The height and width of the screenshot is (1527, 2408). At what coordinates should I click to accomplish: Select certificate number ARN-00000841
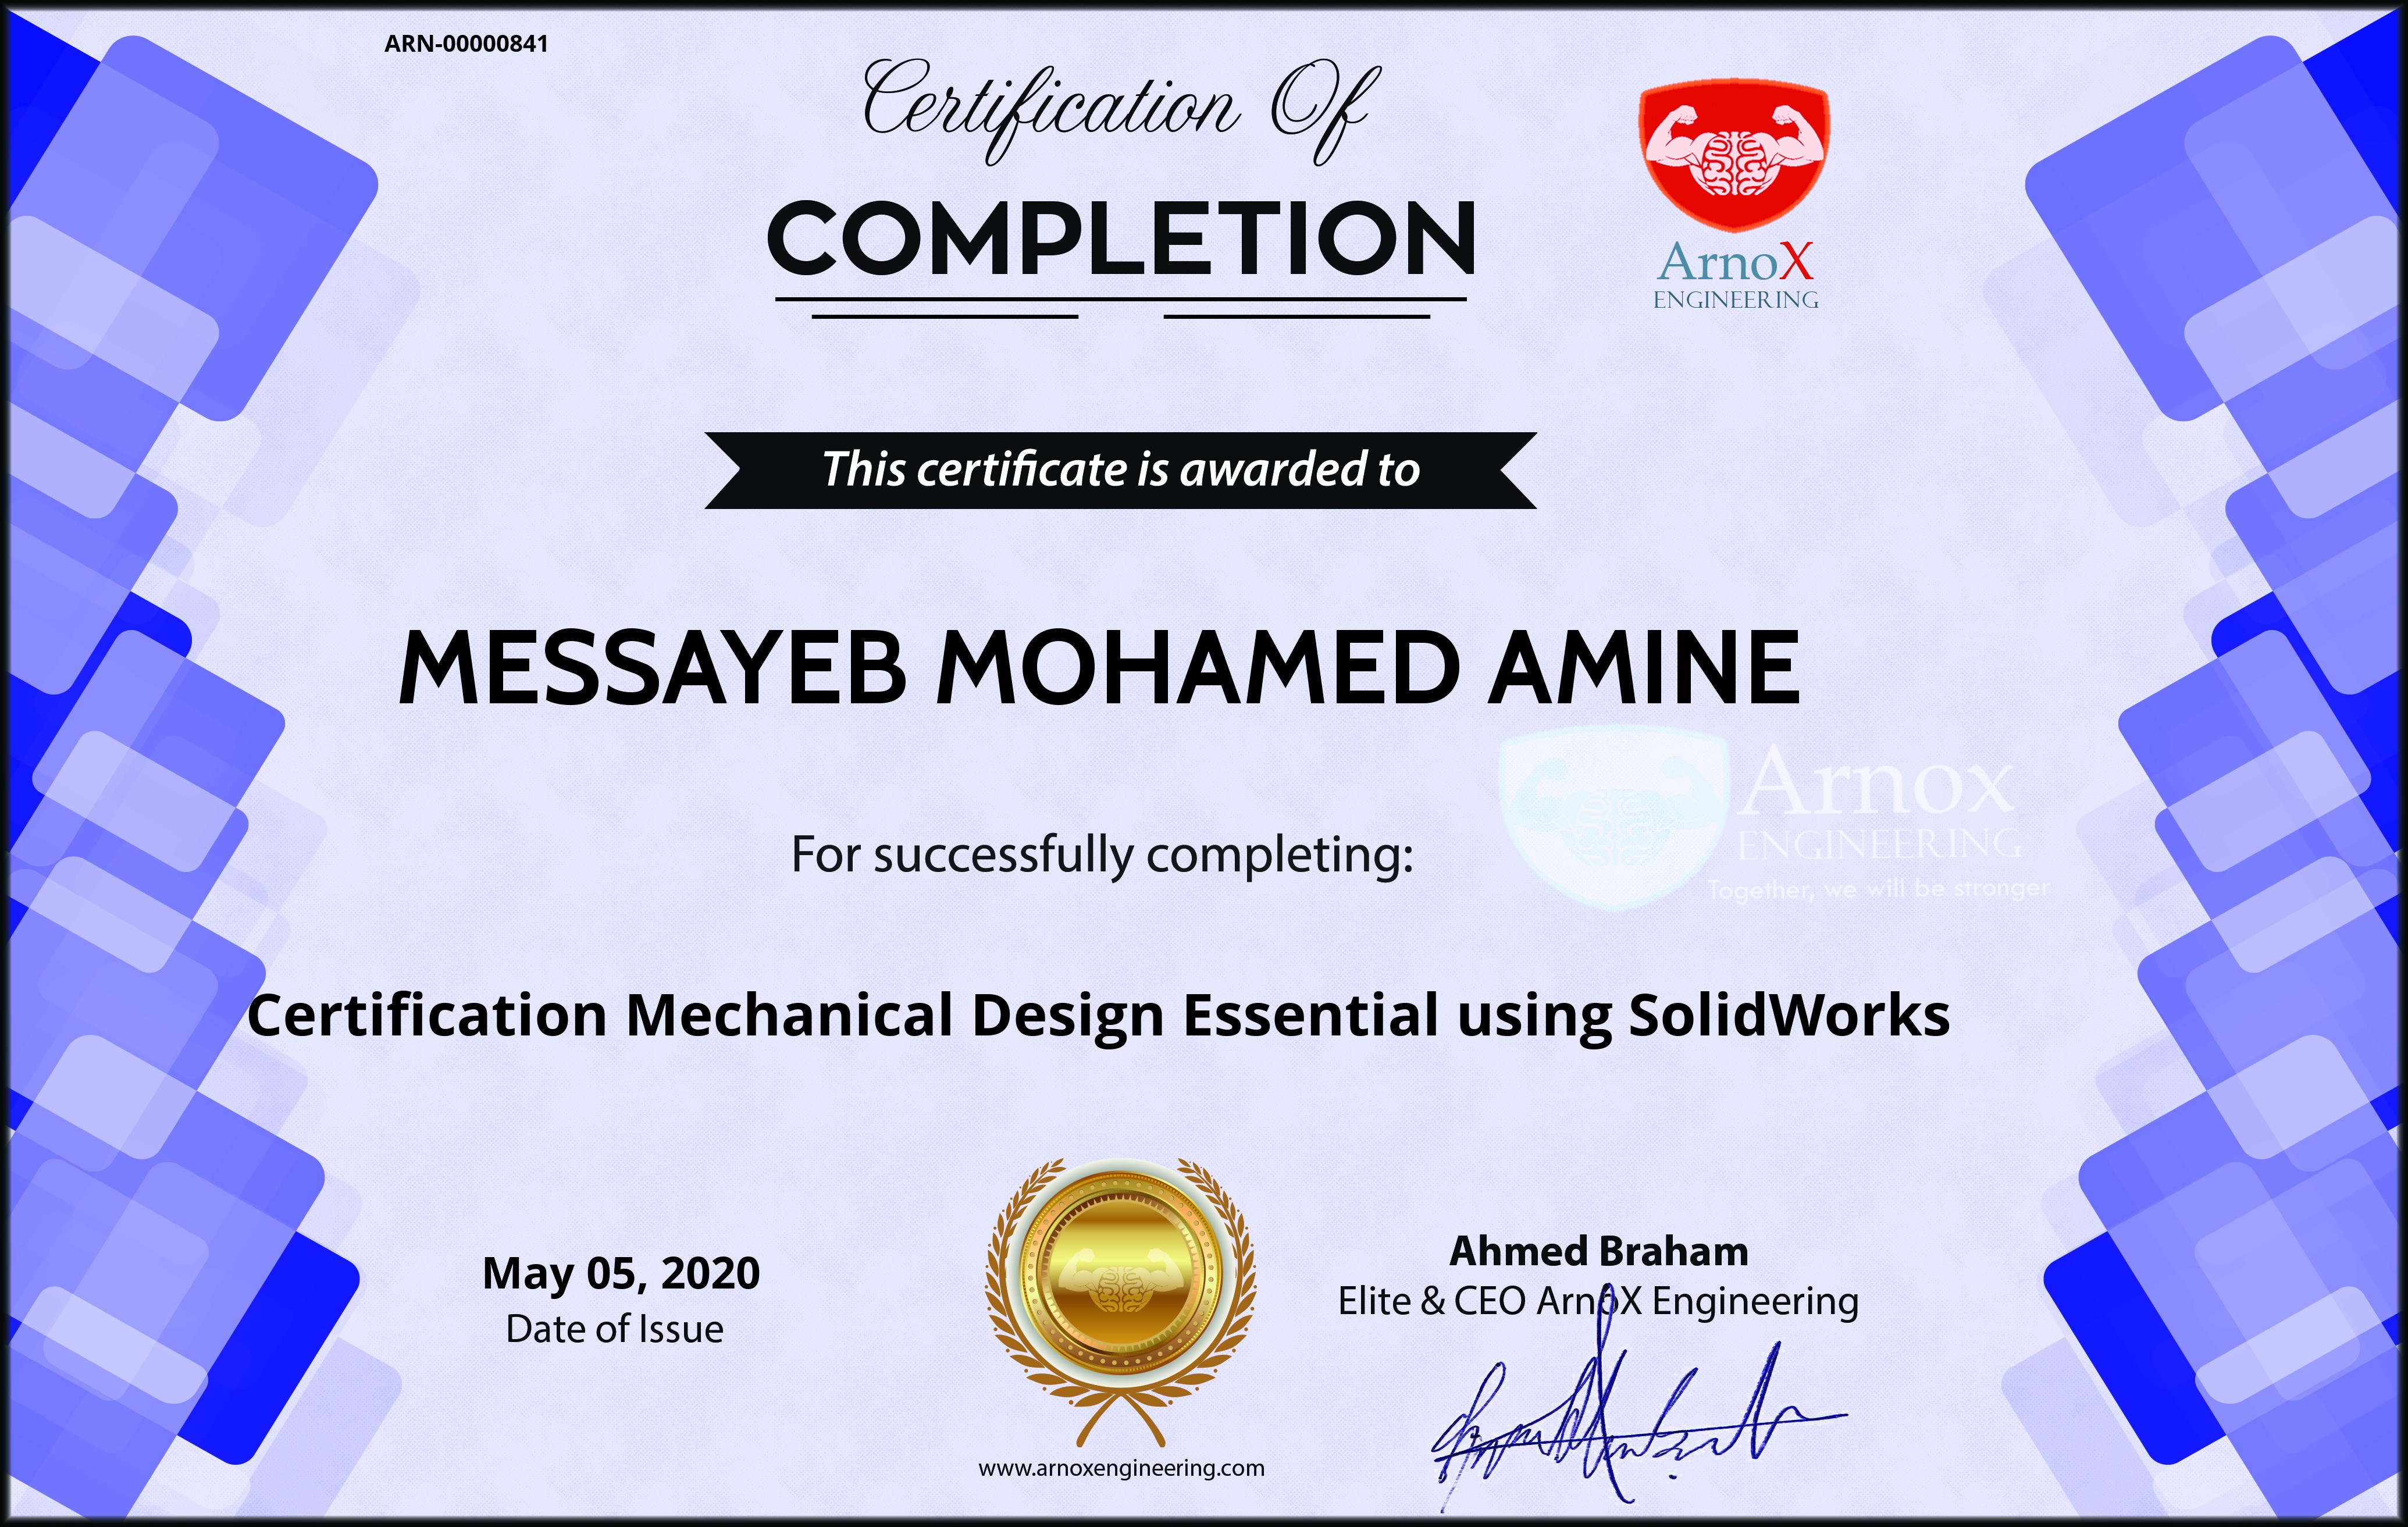tap(466, 44)
